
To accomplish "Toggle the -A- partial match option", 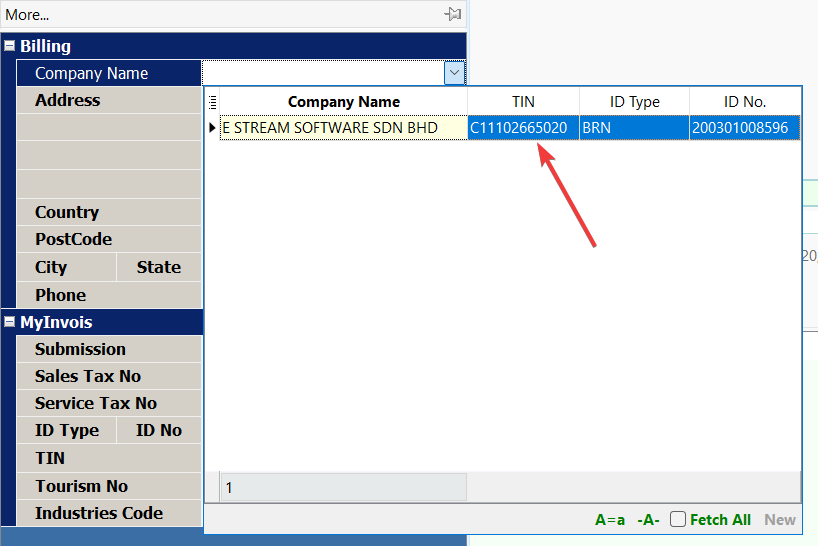I will tap(648, 520).
